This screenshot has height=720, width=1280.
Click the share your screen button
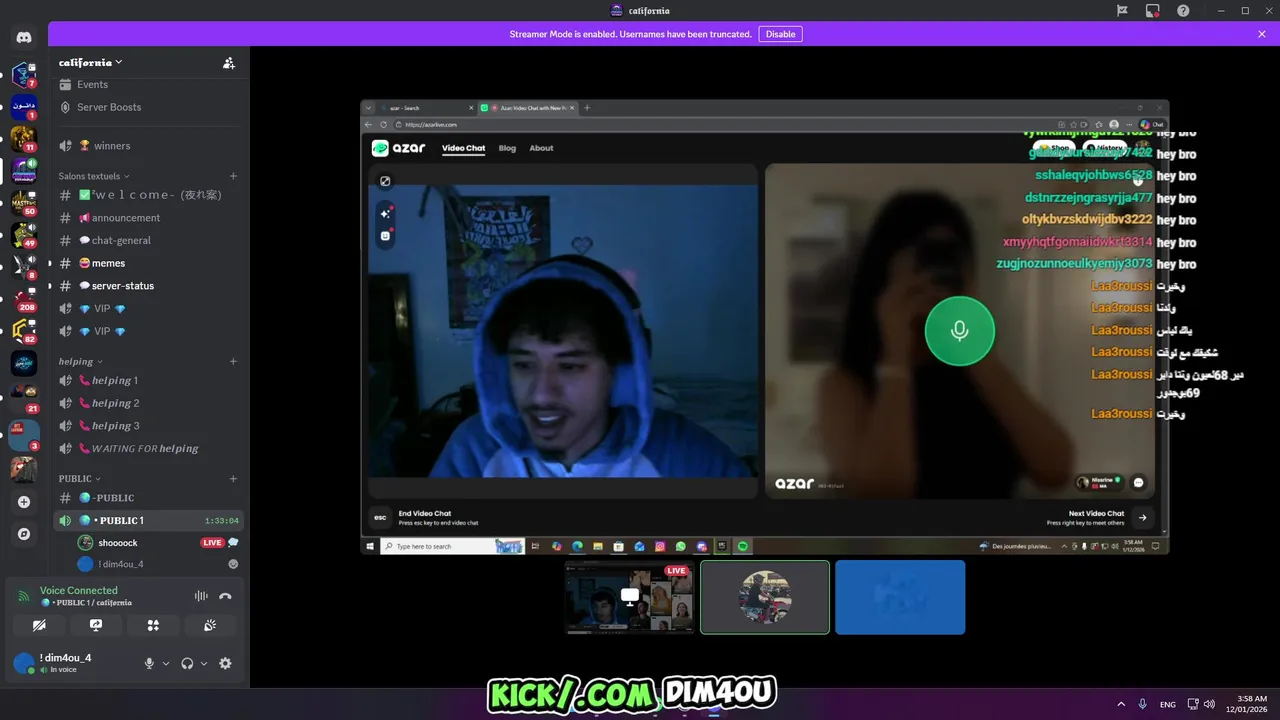pos(96,625)
